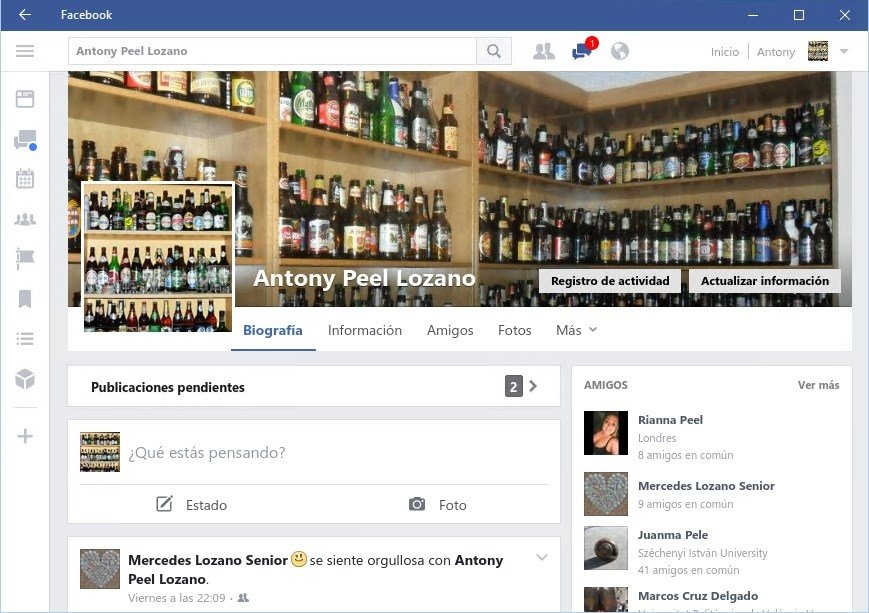Open News Feed icon in left sidebar
The height and width of the screenshot is (613, 869).
pyautogui.click(x=25, y=99)
